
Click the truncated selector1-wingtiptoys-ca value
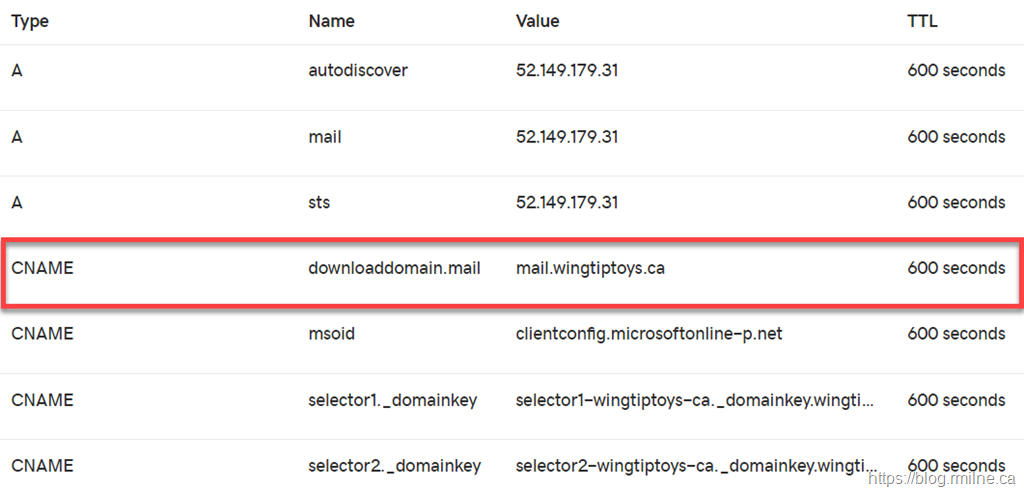[695, 400]
